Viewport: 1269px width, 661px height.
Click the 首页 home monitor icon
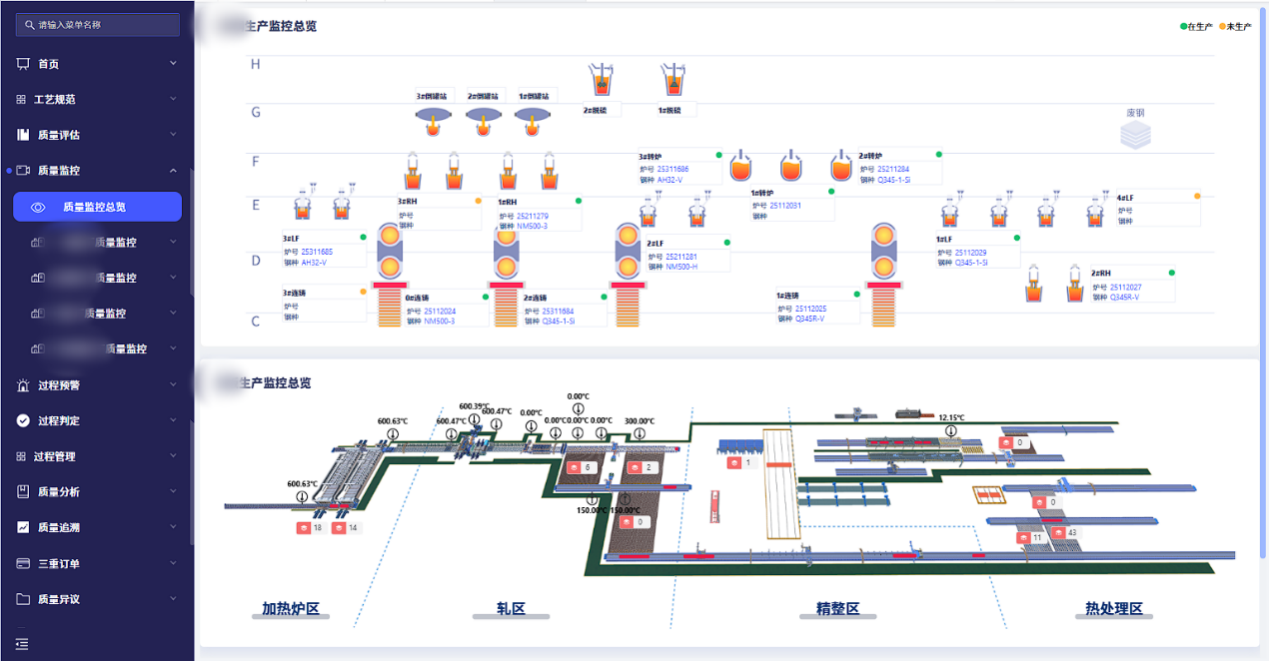click(23, 64)
